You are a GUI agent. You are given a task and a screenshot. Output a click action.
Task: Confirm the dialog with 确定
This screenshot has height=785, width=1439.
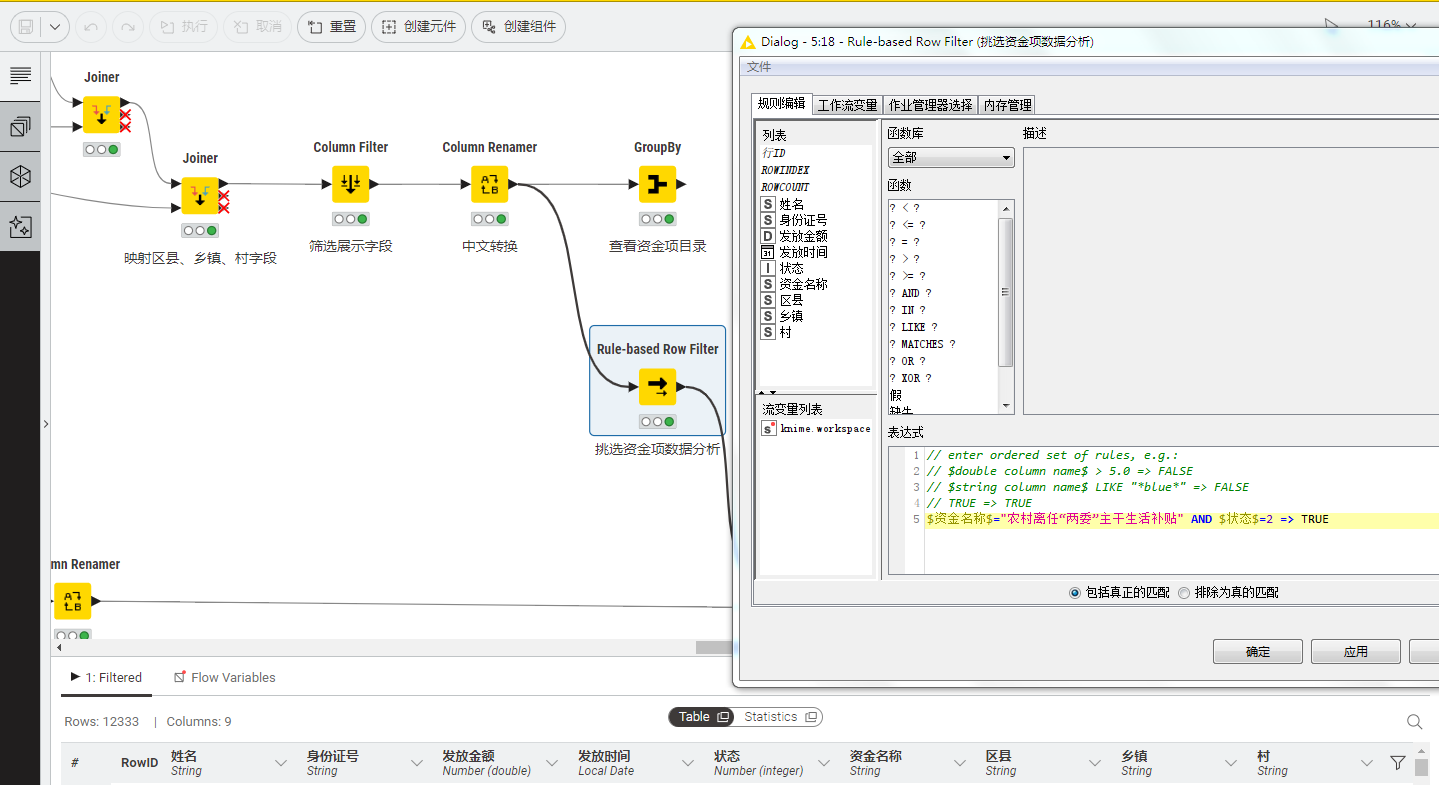pos(1256,650)
